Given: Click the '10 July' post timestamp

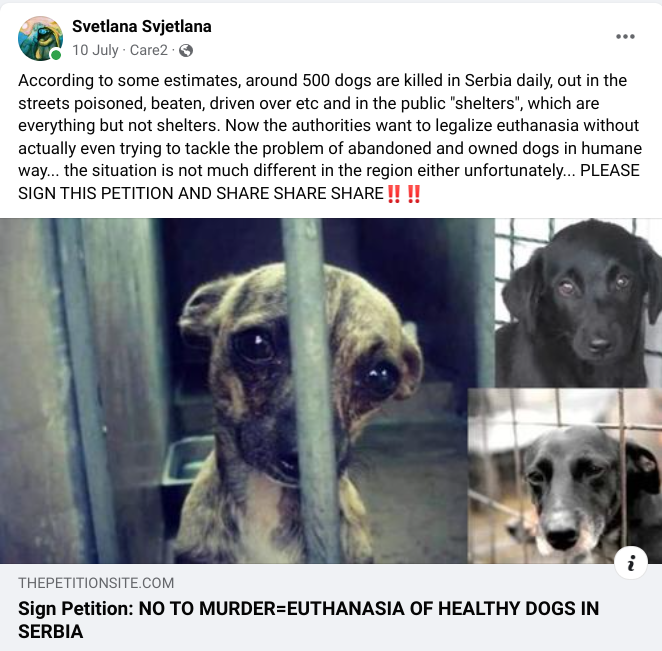Looking at the screenshot, I should click(95, 50).
